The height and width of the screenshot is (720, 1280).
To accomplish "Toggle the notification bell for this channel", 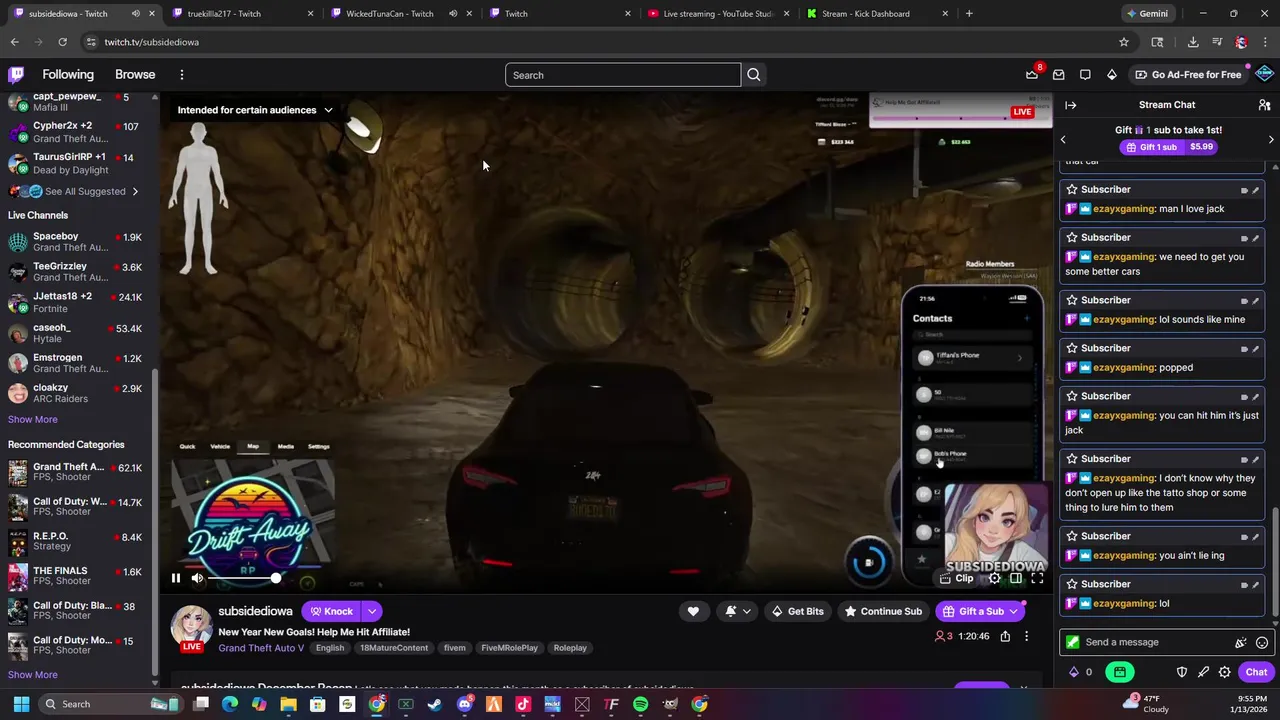I will coord(731,611).
